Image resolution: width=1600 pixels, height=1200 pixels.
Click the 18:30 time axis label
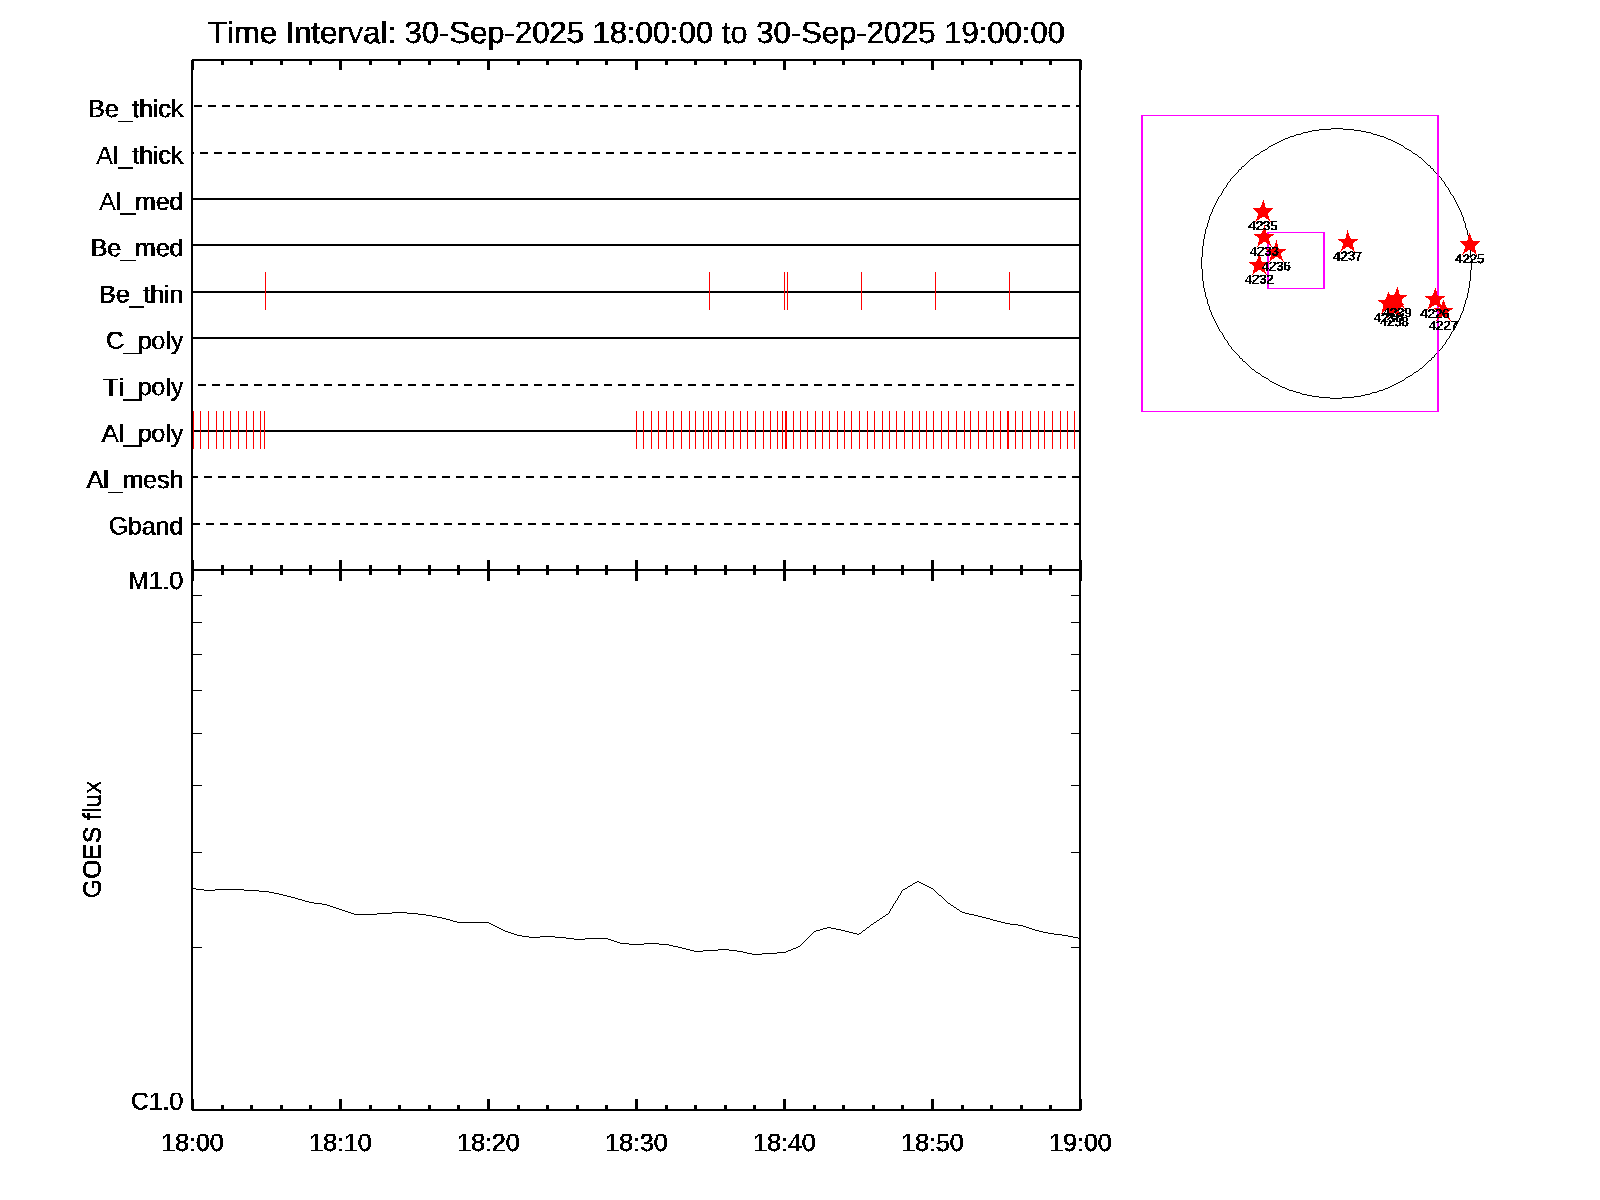click(x=636, y=1143)
